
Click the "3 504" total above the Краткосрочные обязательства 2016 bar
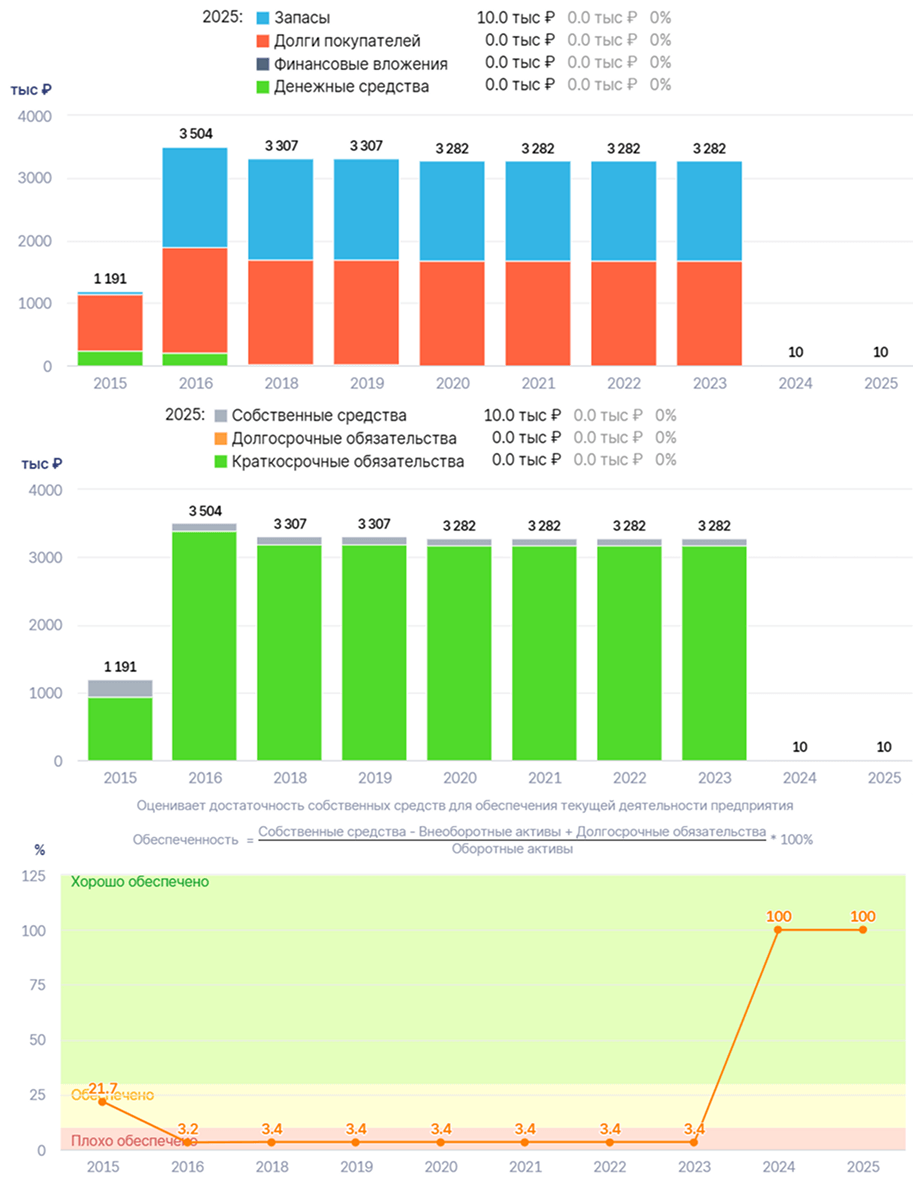(x=205, y=511)
